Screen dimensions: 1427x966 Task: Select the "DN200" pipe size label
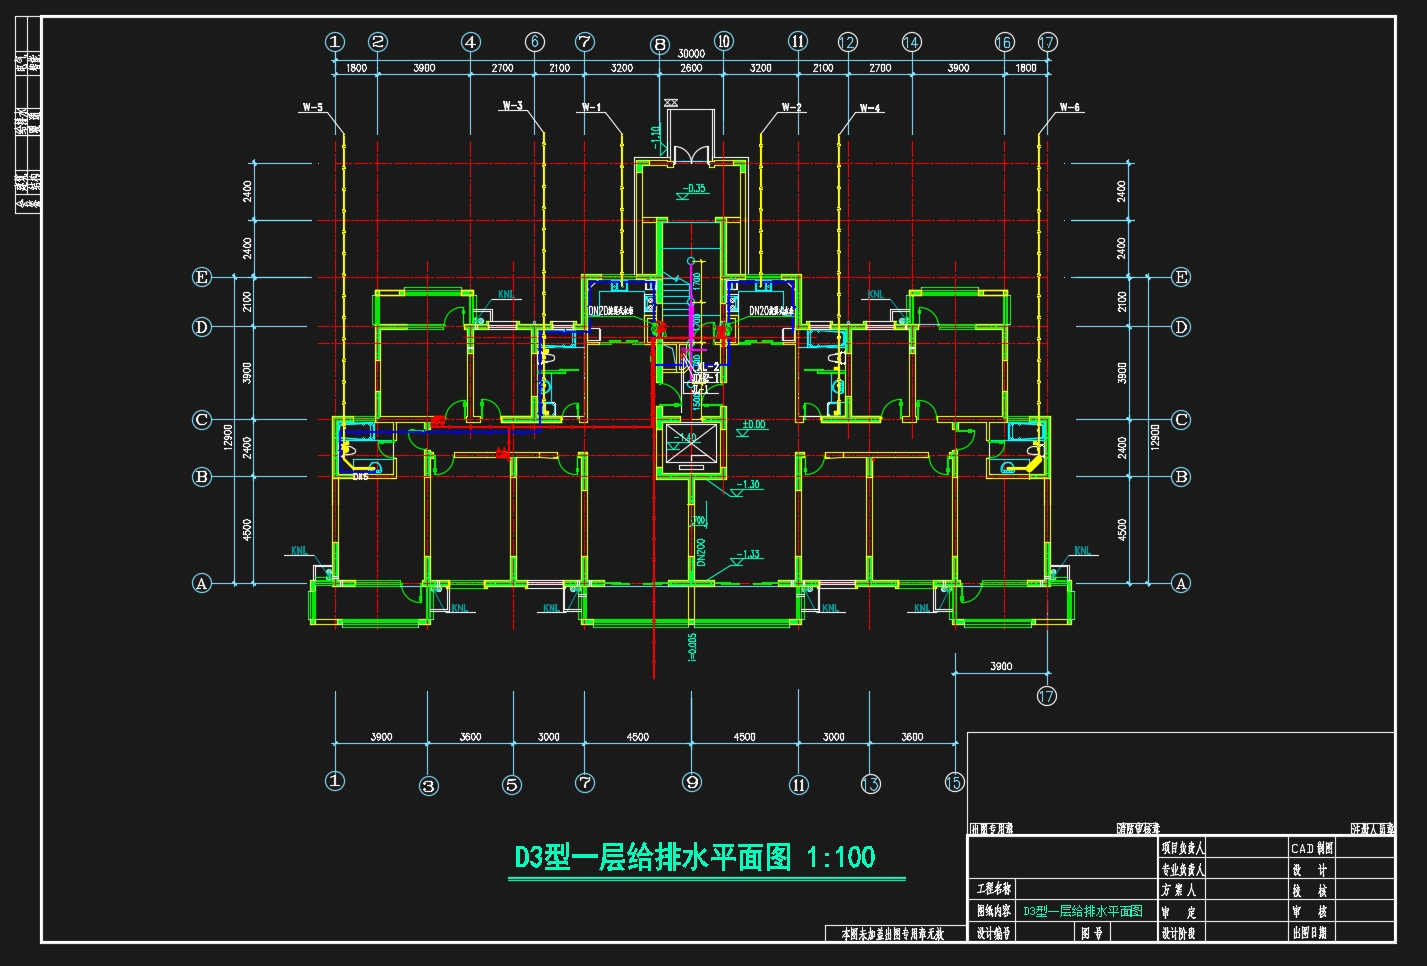(x=702, y=553)
